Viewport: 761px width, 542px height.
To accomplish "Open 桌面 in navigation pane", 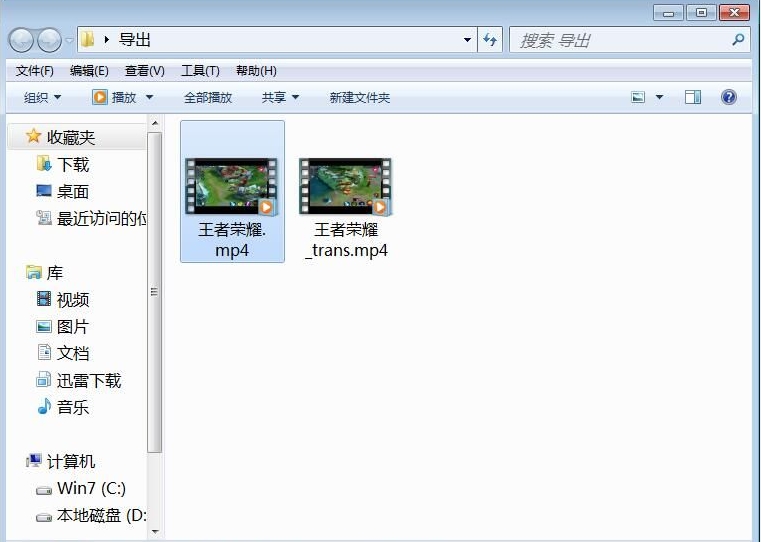I will 73,191.
